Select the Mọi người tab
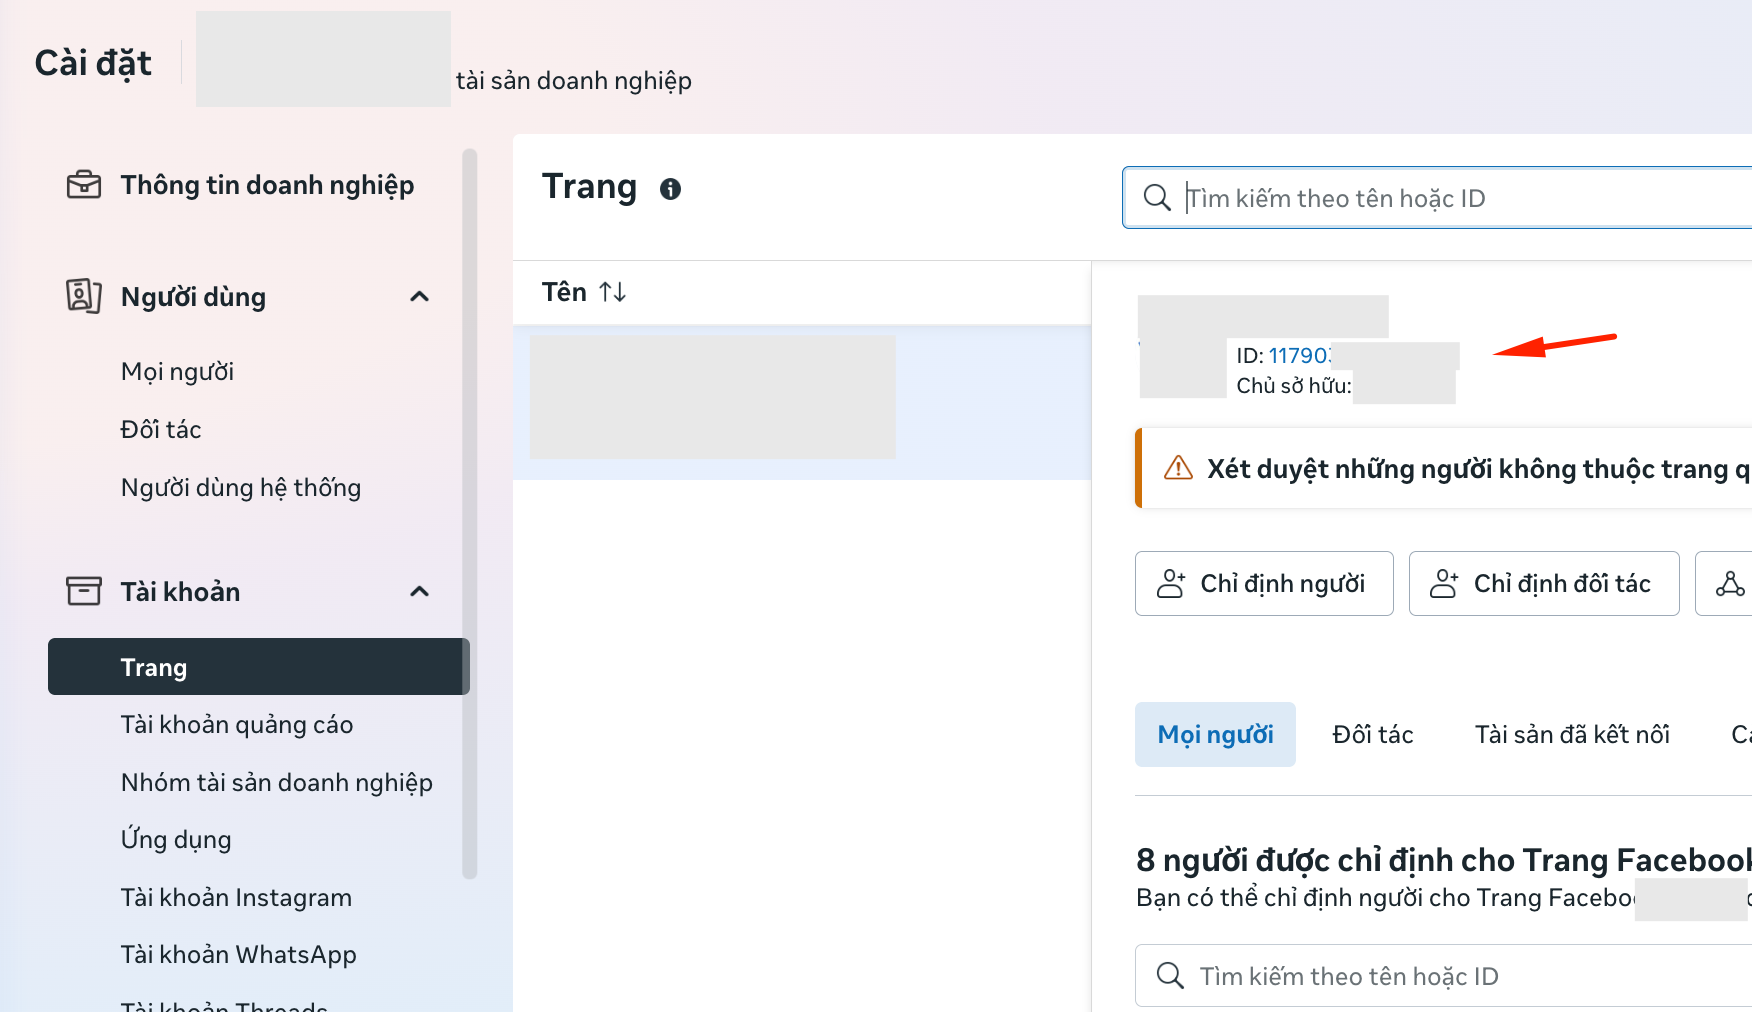This screenshot has height=1012, width=1752. pos(1215,734)
